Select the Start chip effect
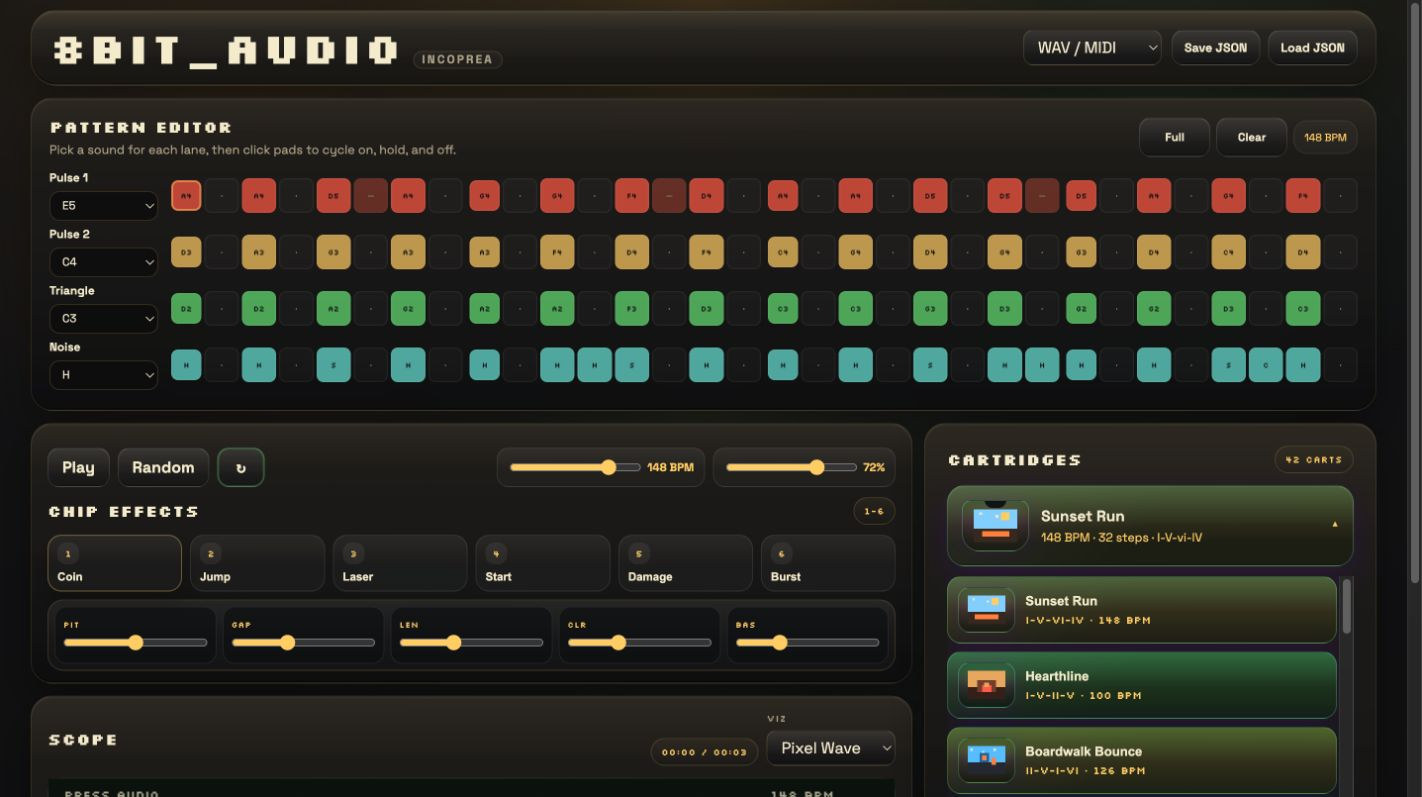This screenshot has width=1422, height=797. point(543,563)
